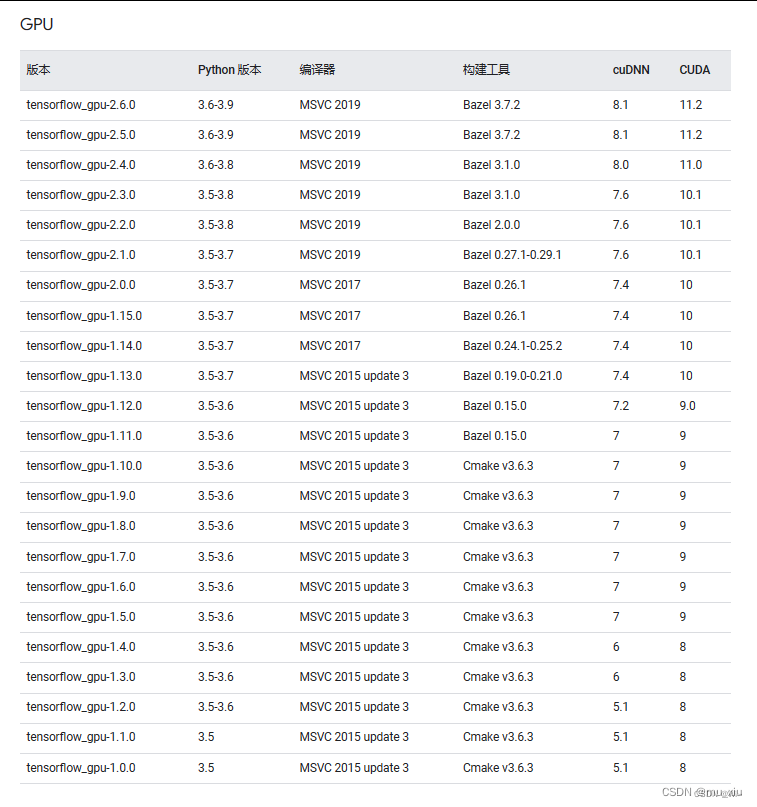This screenshot has height=807, width=757.
Task: Click the tensorflow_gpu-1.10.0 cell
Action: 84,466
